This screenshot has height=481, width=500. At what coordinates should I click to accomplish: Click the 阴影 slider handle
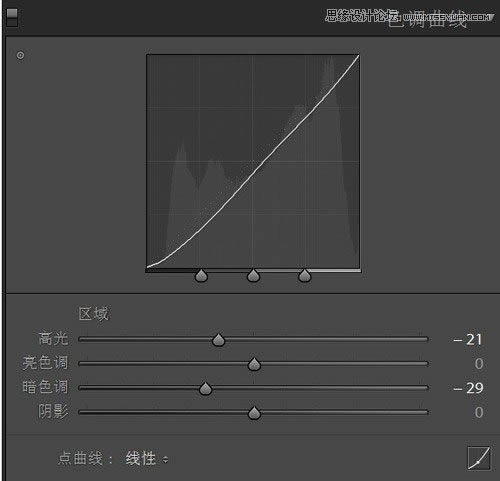pyautogui.click(x=254, y=413)
